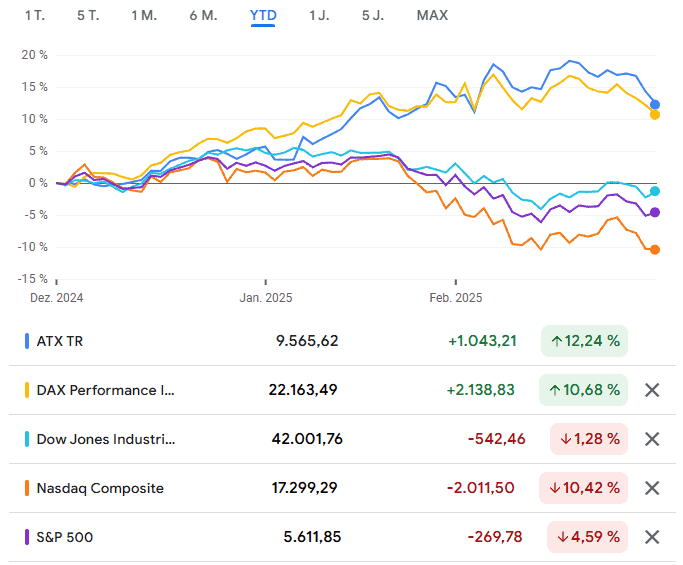This screenshot has width=683, height=565.
Task: Click the +1.043,21 point change
Action: click(x=483, y=341)
